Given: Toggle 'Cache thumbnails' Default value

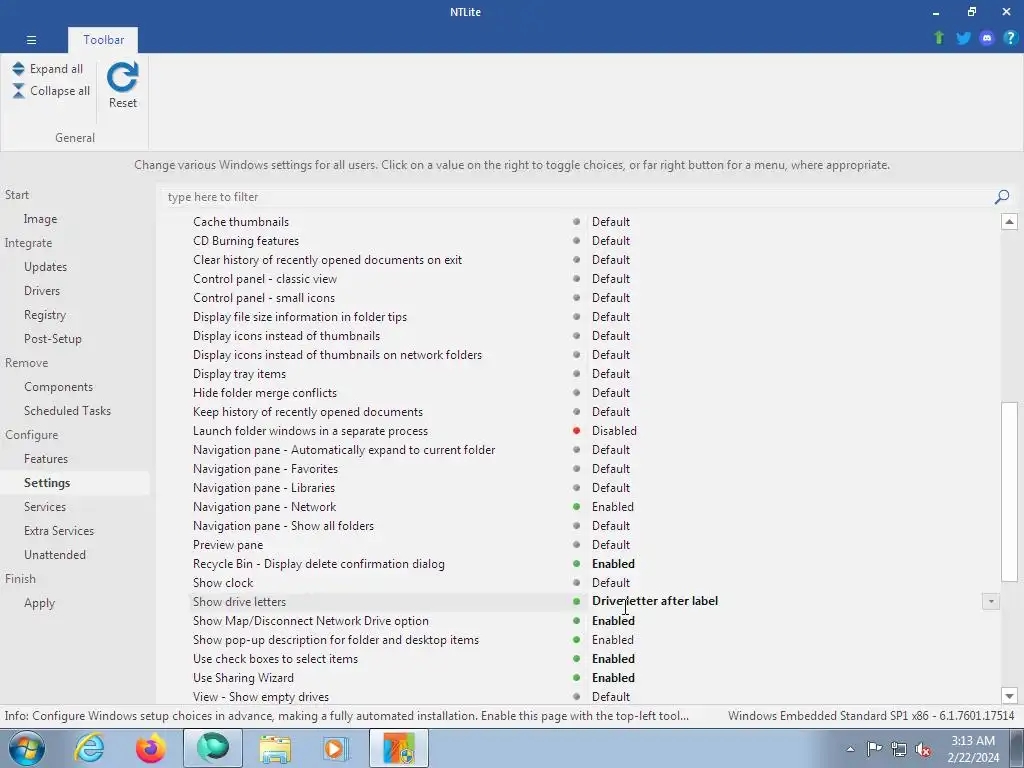Looking at the screenshot, I should click(611, 222).
